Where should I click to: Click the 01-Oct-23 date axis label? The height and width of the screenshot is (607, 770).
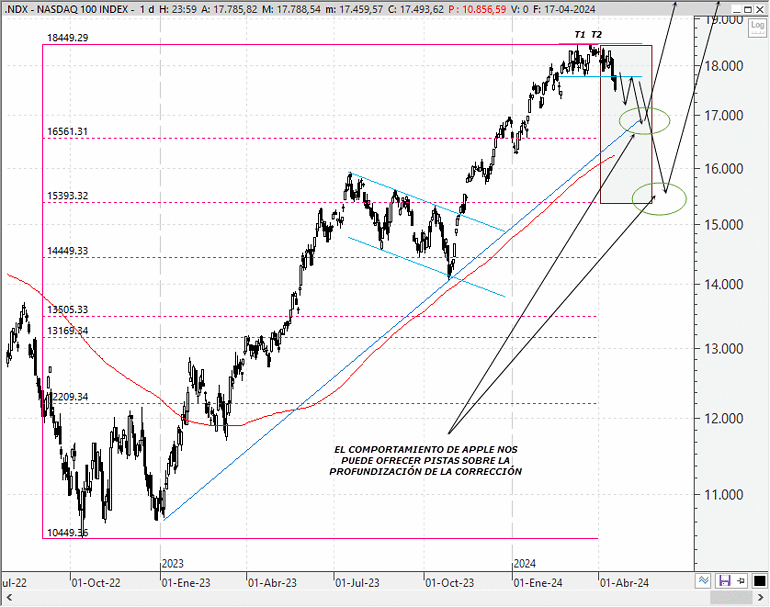pos(449,583)
